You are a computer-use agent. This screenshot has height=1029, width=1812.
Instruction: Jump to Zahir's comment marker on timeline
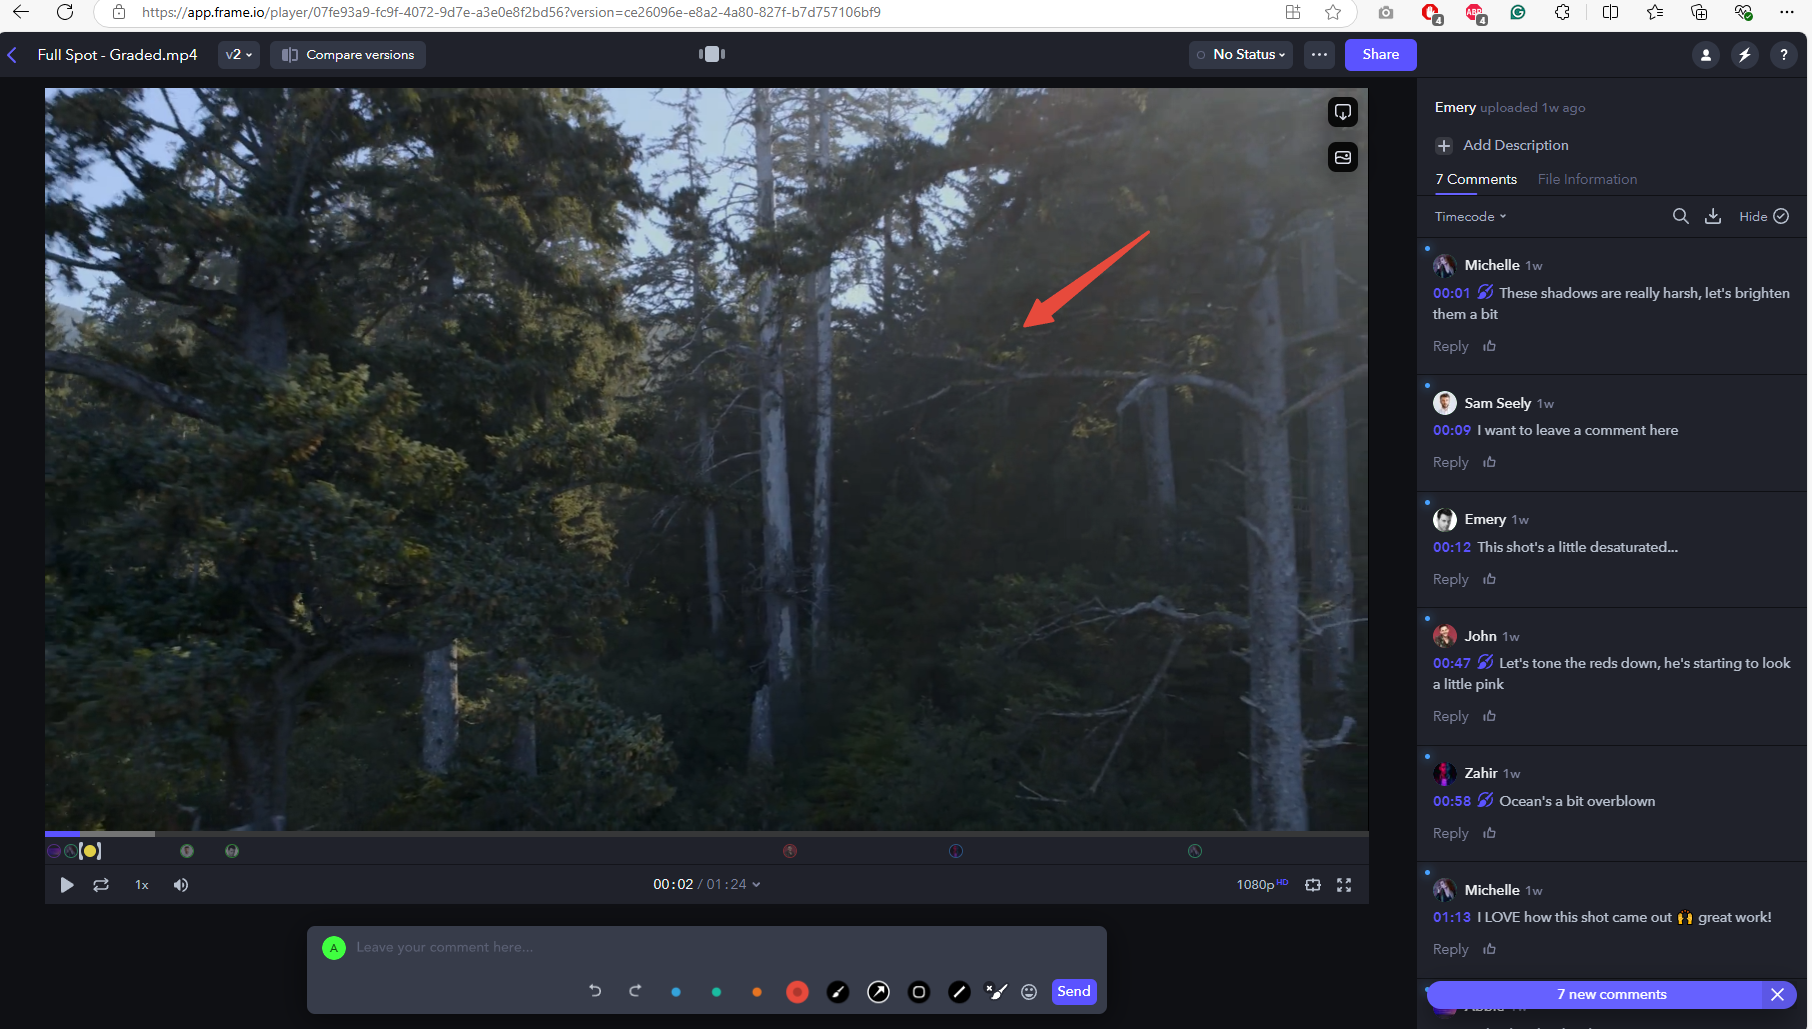tap(956, 851)
